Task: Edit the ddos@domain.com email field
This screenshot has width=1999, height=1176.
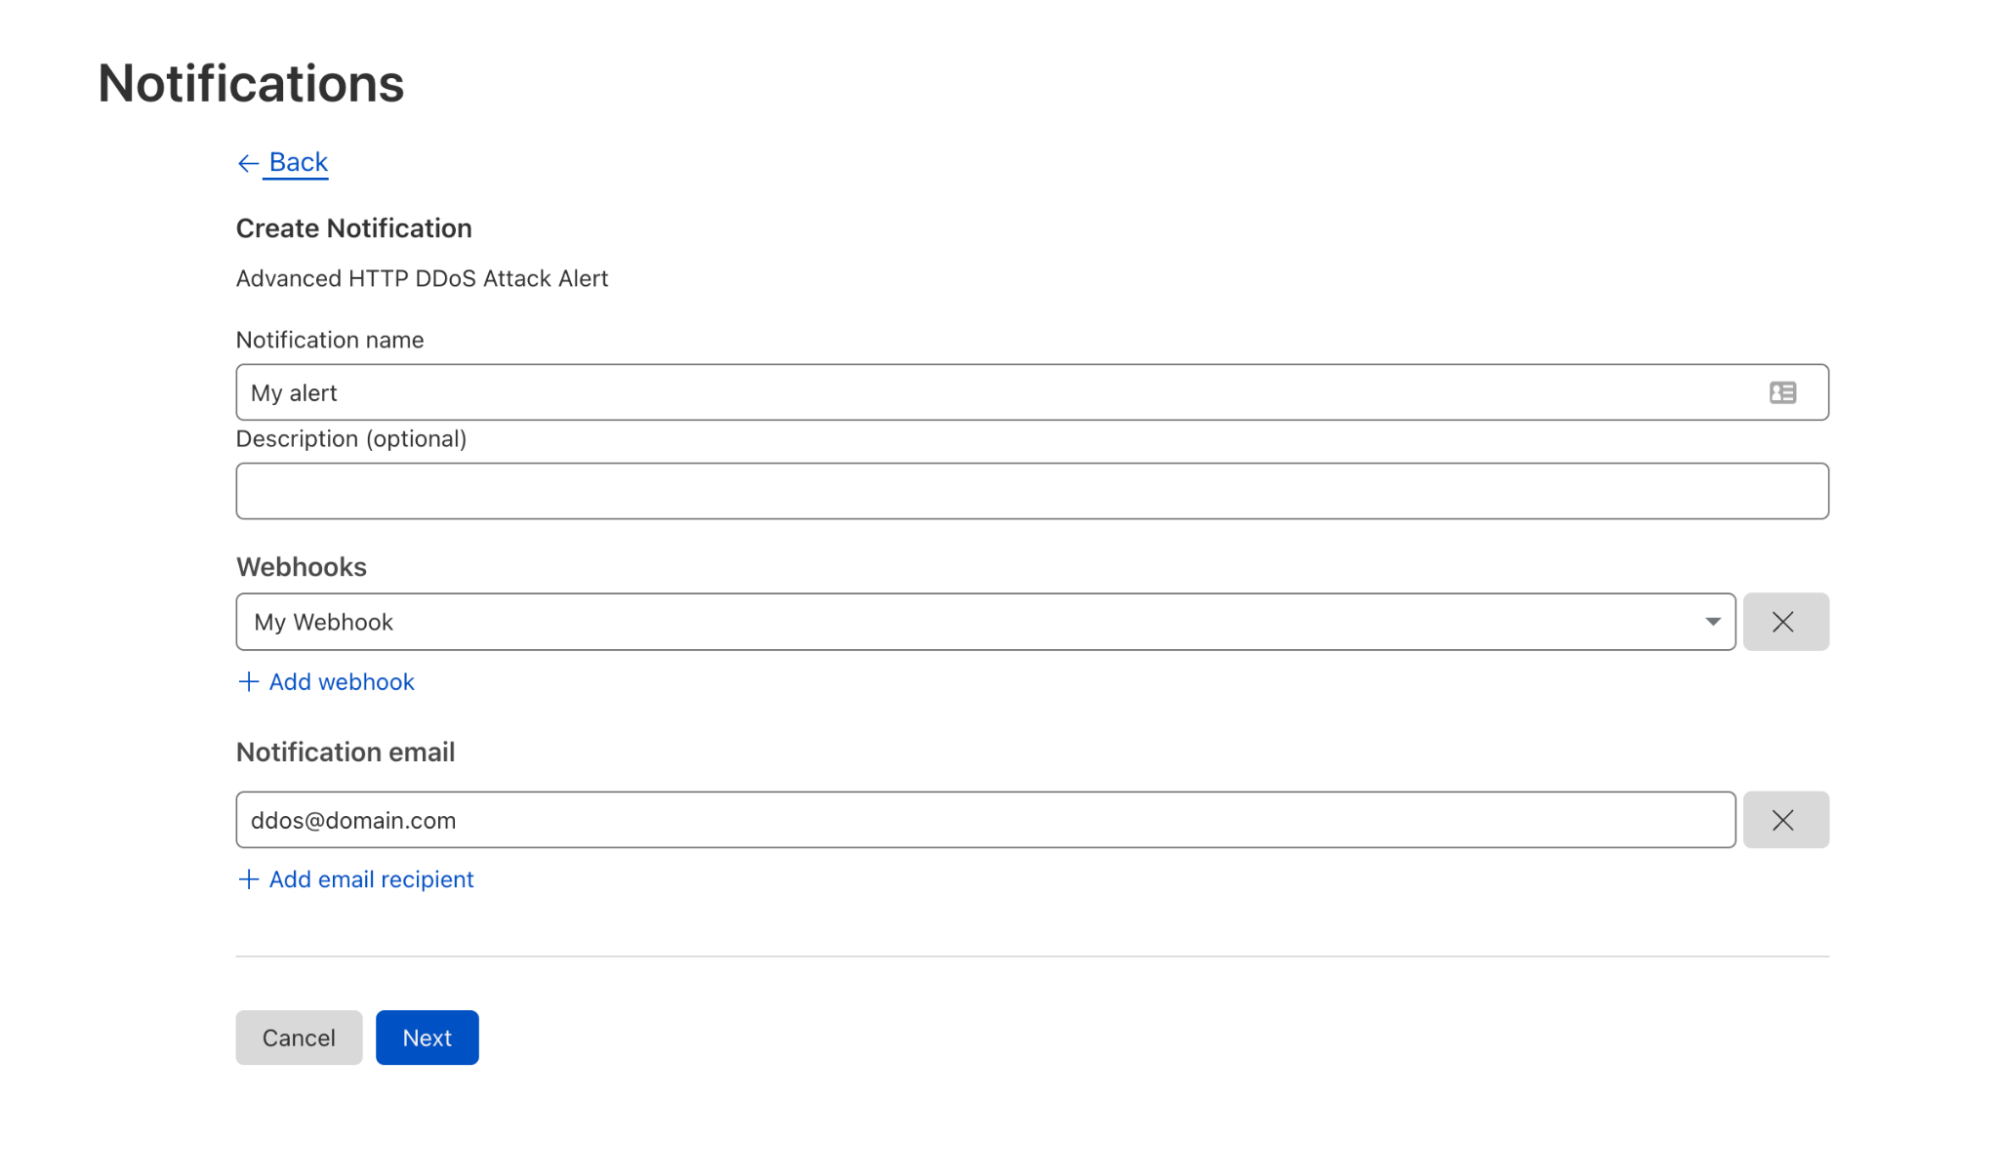Action: (985, 820)
